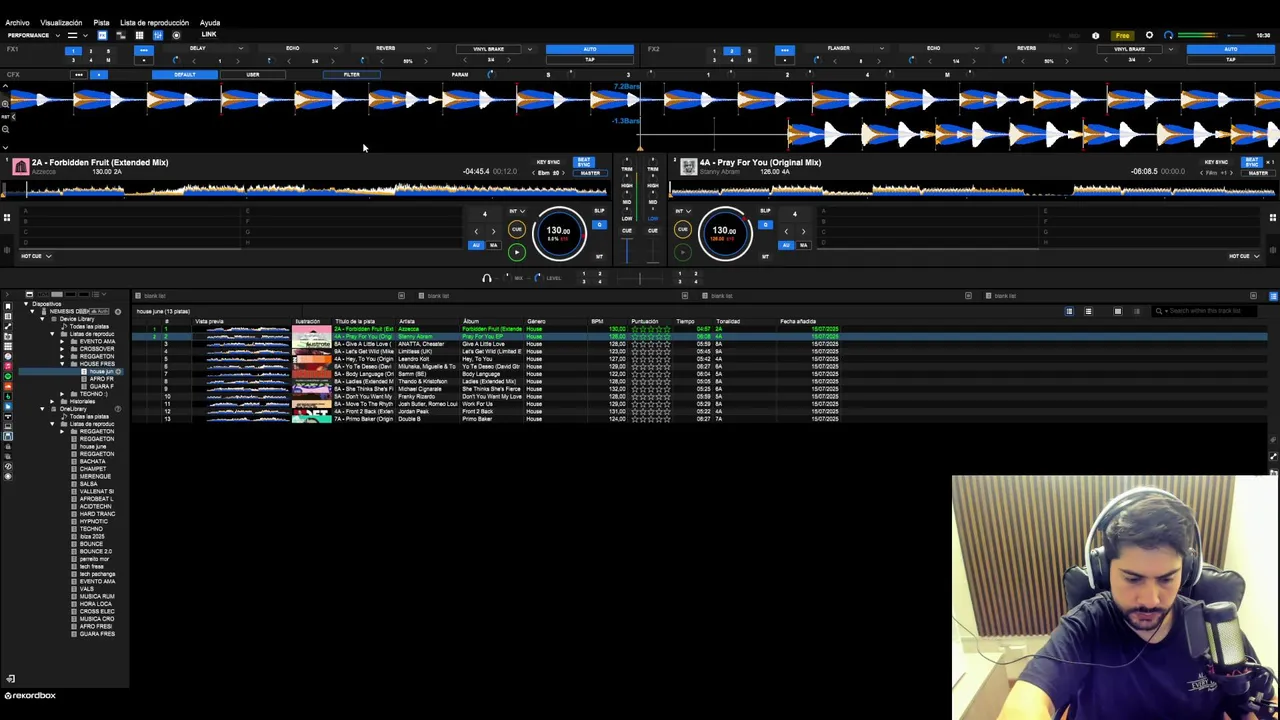Open the Ayuda menu
The height and width of the screenshot is (720, 1280).
210,22
